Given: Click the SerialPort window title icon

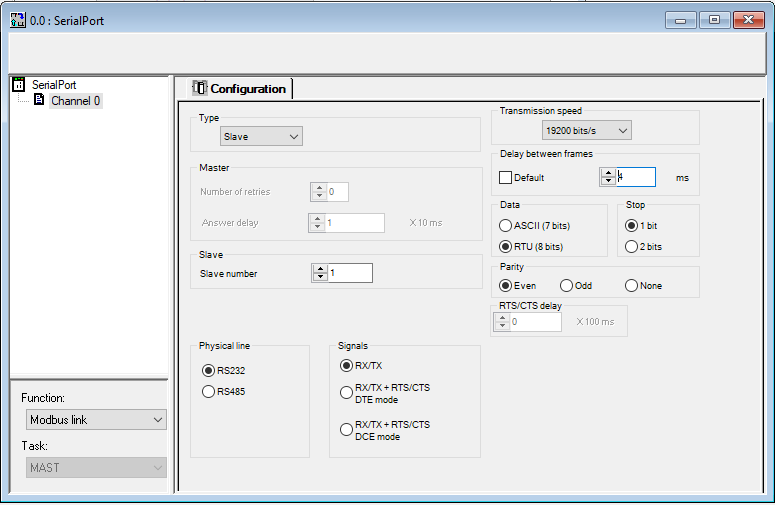Looking at the screenshot, I should click(x=18, y=20).
